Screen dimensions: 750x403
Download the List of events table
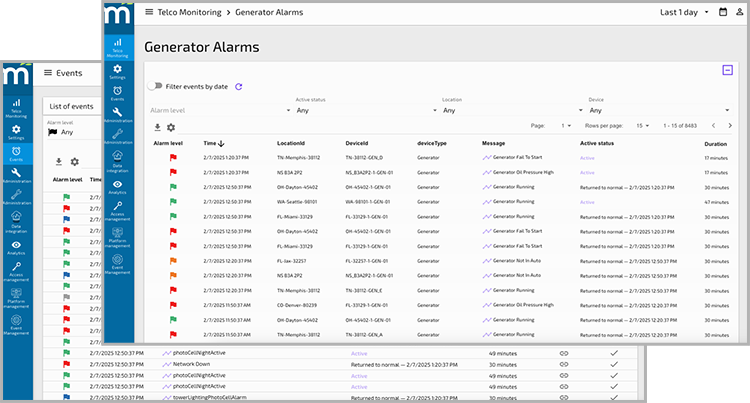click(58, 162)
